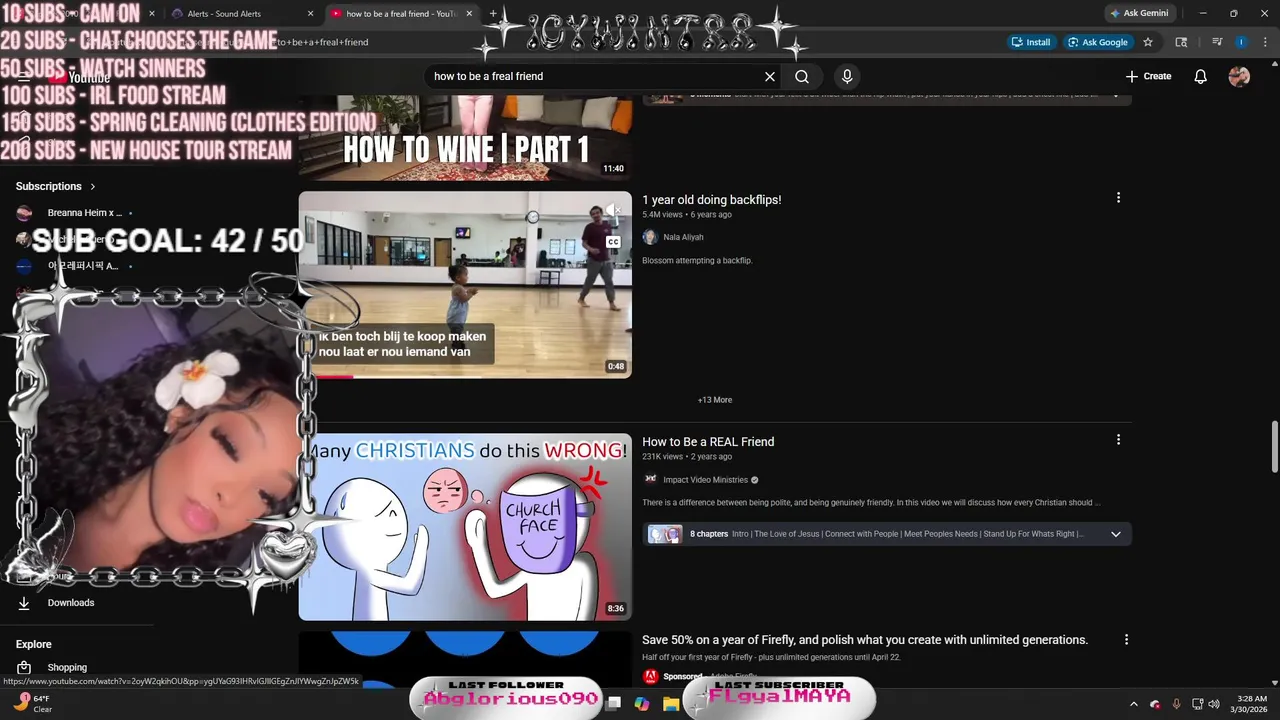1280x720 pixels.
Task: Click the Ask Google lens button
Action: (x=1097, y=42)
